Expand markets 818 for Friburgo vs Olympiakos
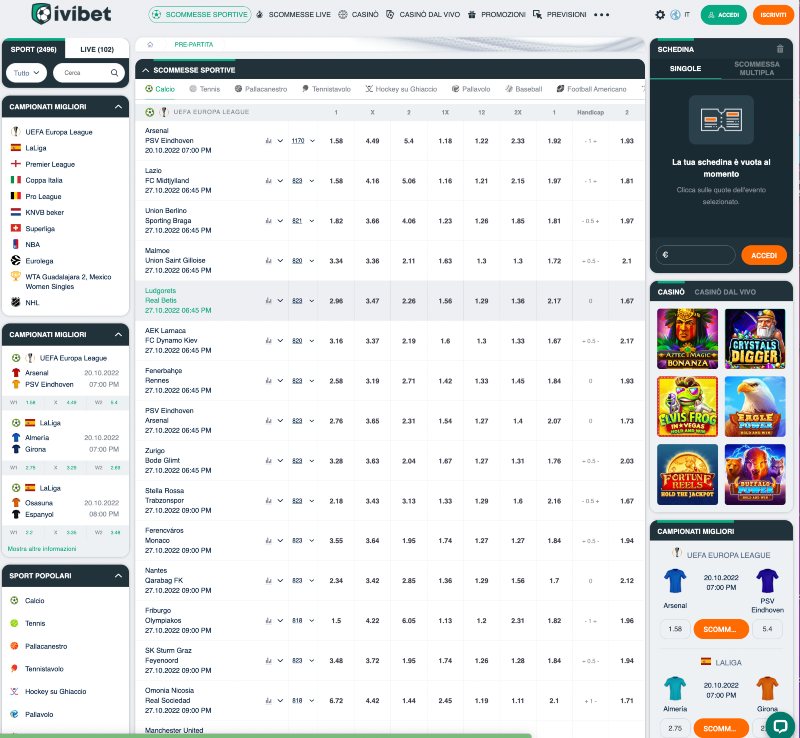 [303, 621]
